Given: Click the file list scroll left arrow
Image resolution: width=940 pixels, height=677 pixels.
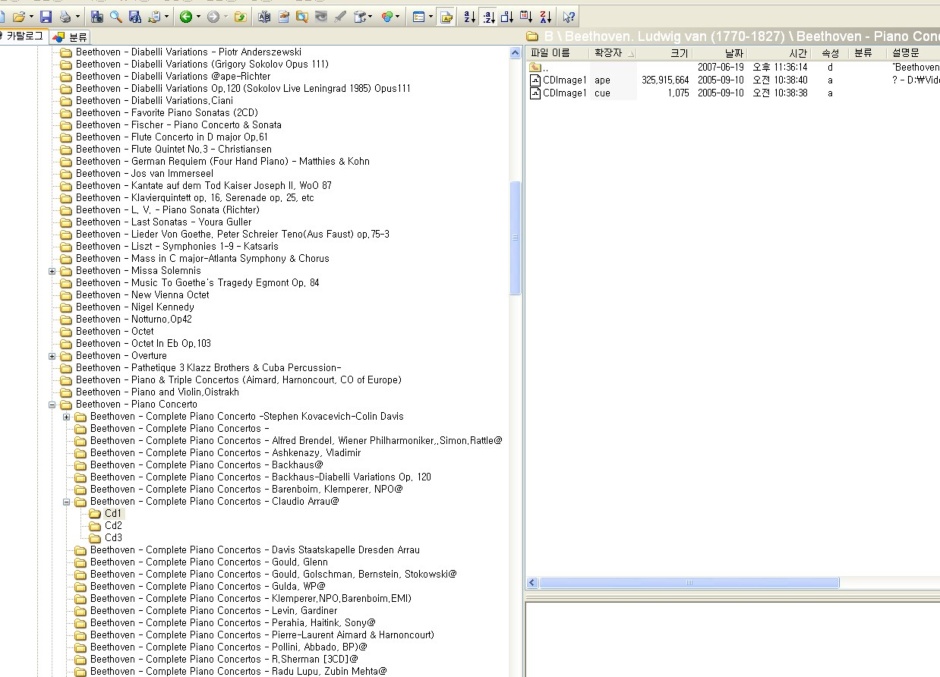Looking at the screenshot, I should (x=532, y=583).
